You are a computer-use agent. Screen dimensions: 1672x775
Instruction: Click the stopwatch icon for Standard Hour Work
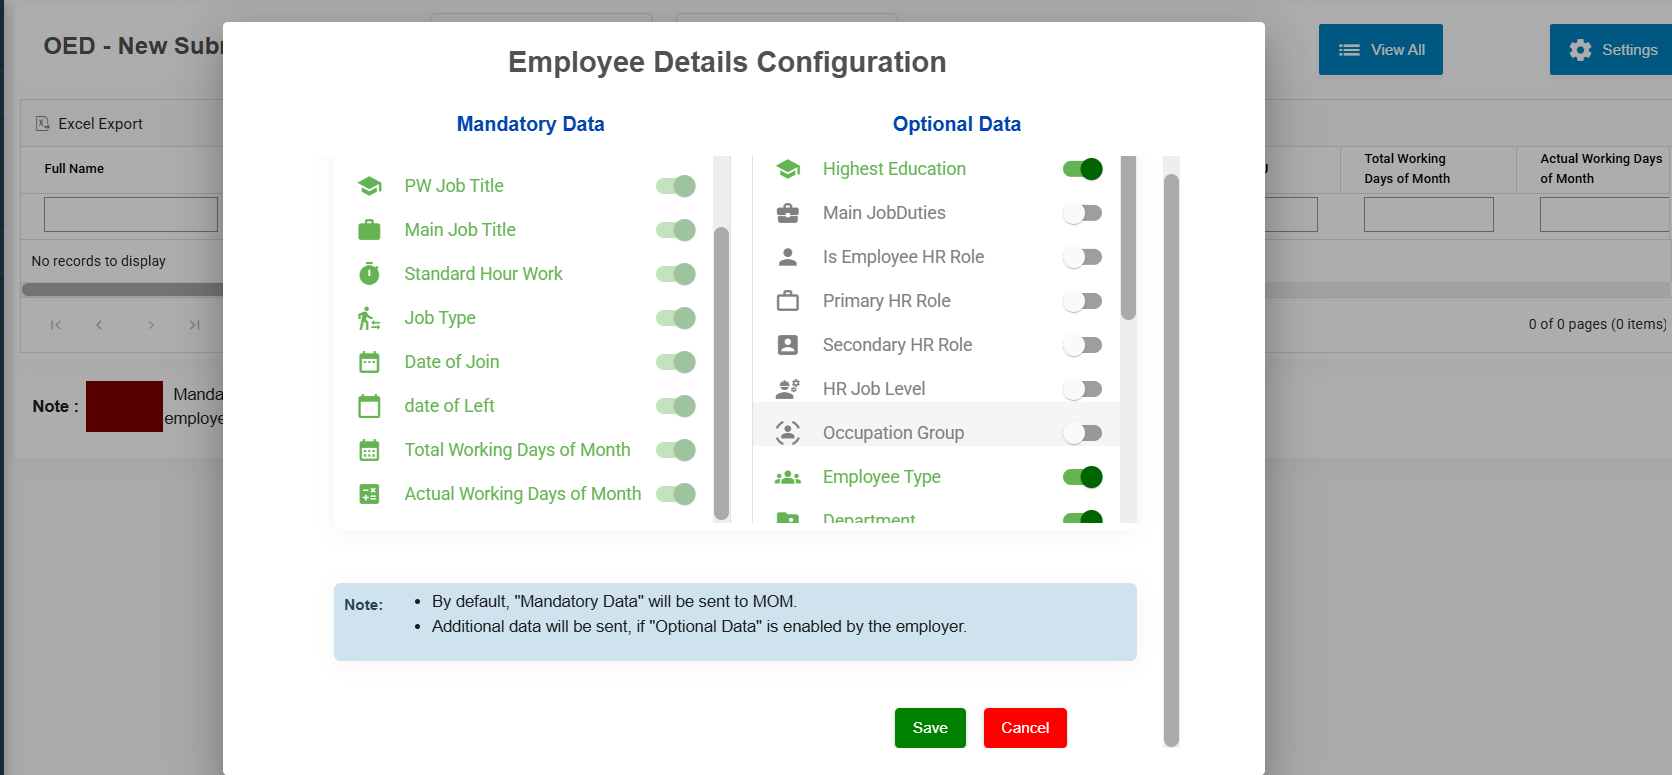369,274
